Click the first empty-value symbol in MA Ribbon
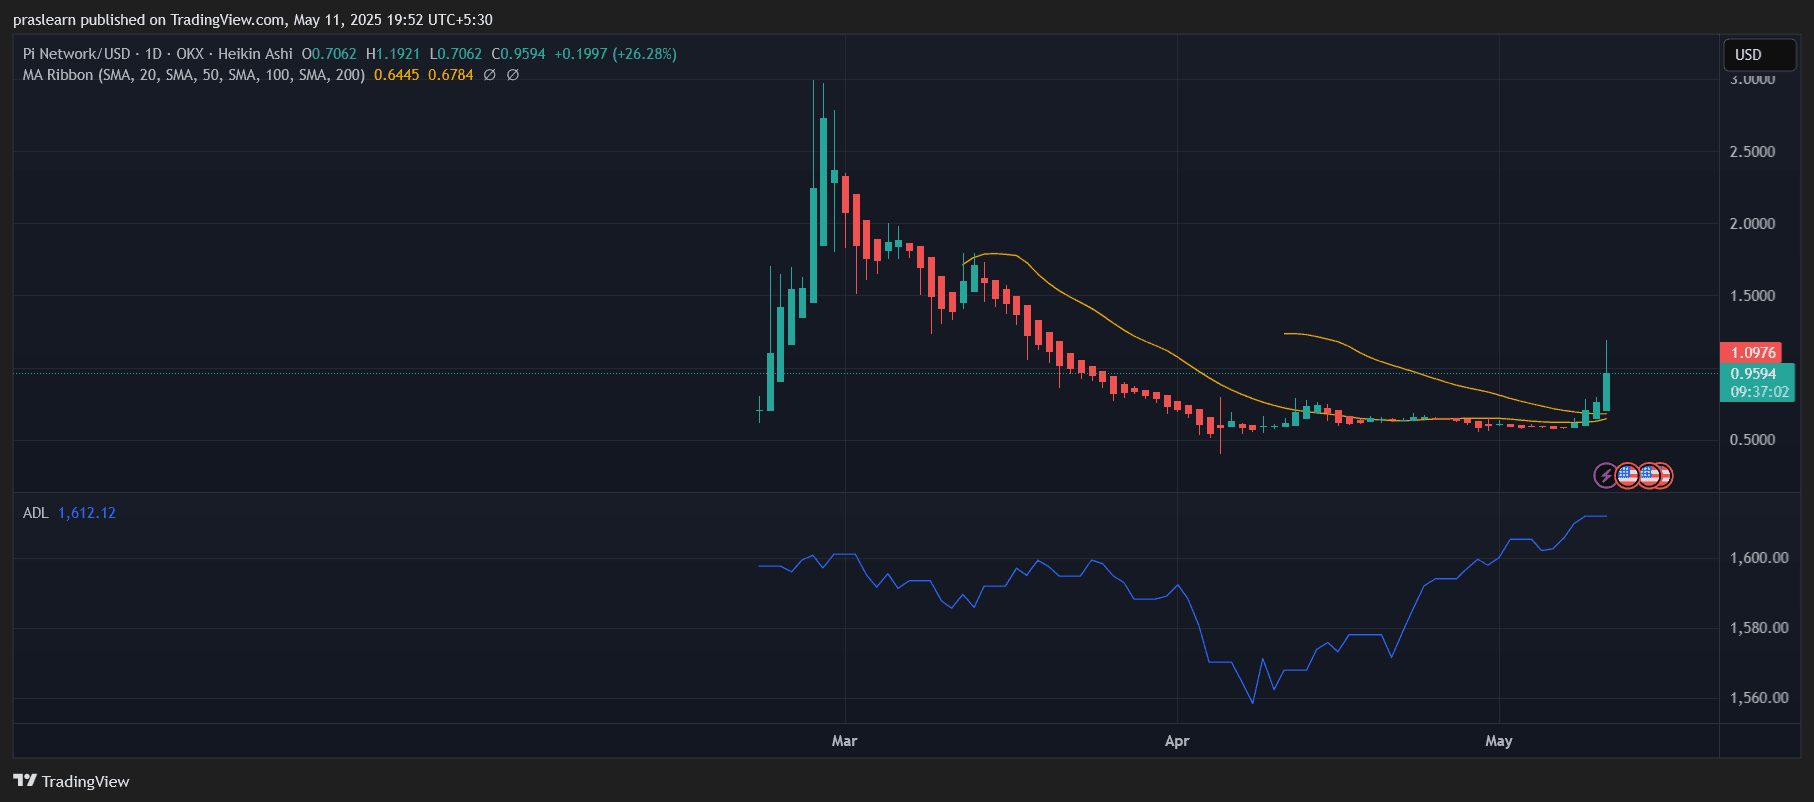This screenshot has width=1814, height=802. point(490,75)
